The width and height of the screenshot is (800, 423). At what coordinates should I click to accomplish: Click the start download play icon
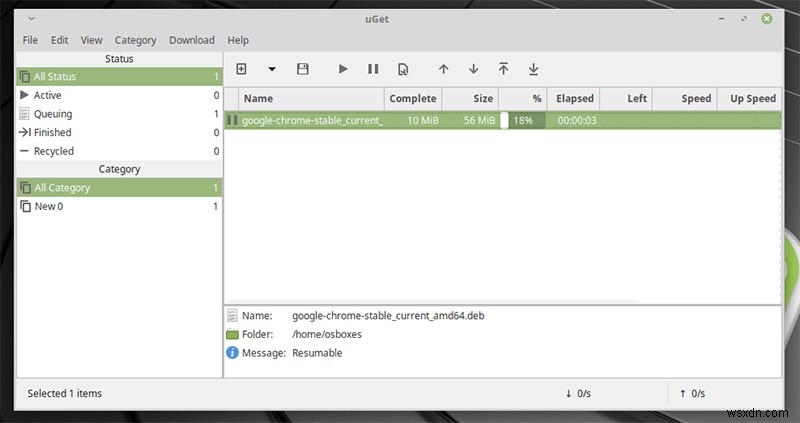point(343,69)
